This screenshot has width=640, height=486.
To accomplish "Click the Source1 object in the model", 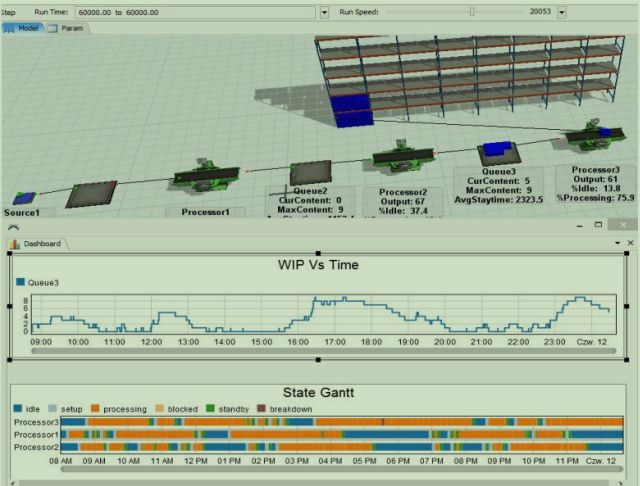I will (x=25, y=198).
